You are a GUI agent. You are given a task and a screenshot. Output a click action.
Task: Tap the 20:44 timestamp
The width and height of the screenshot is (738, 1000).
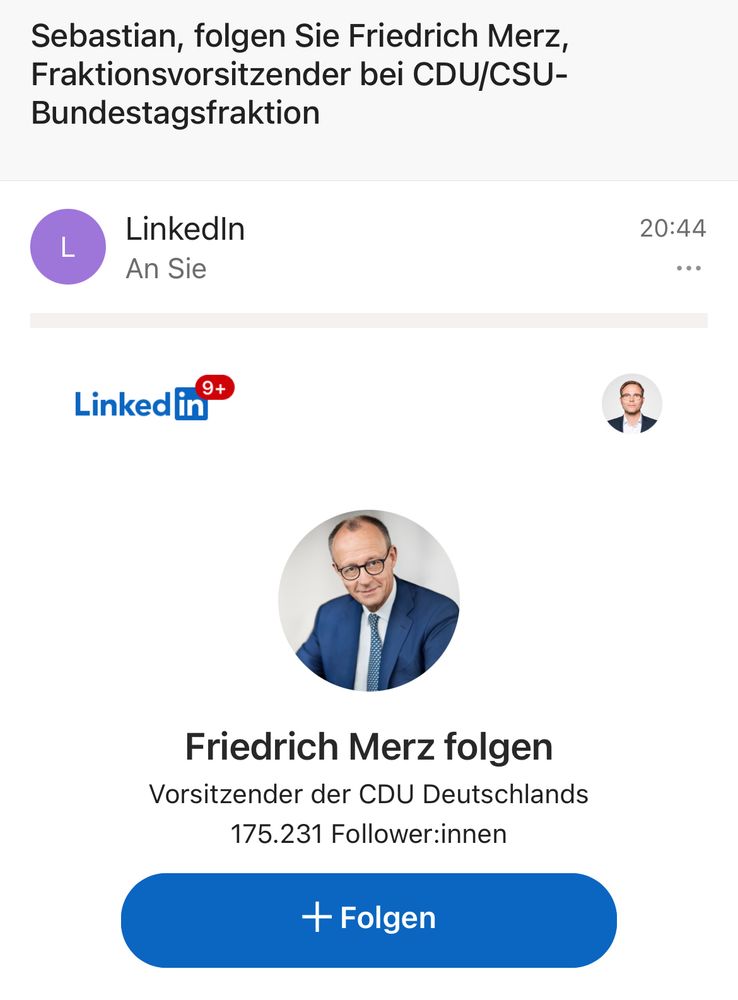[673, 228]
